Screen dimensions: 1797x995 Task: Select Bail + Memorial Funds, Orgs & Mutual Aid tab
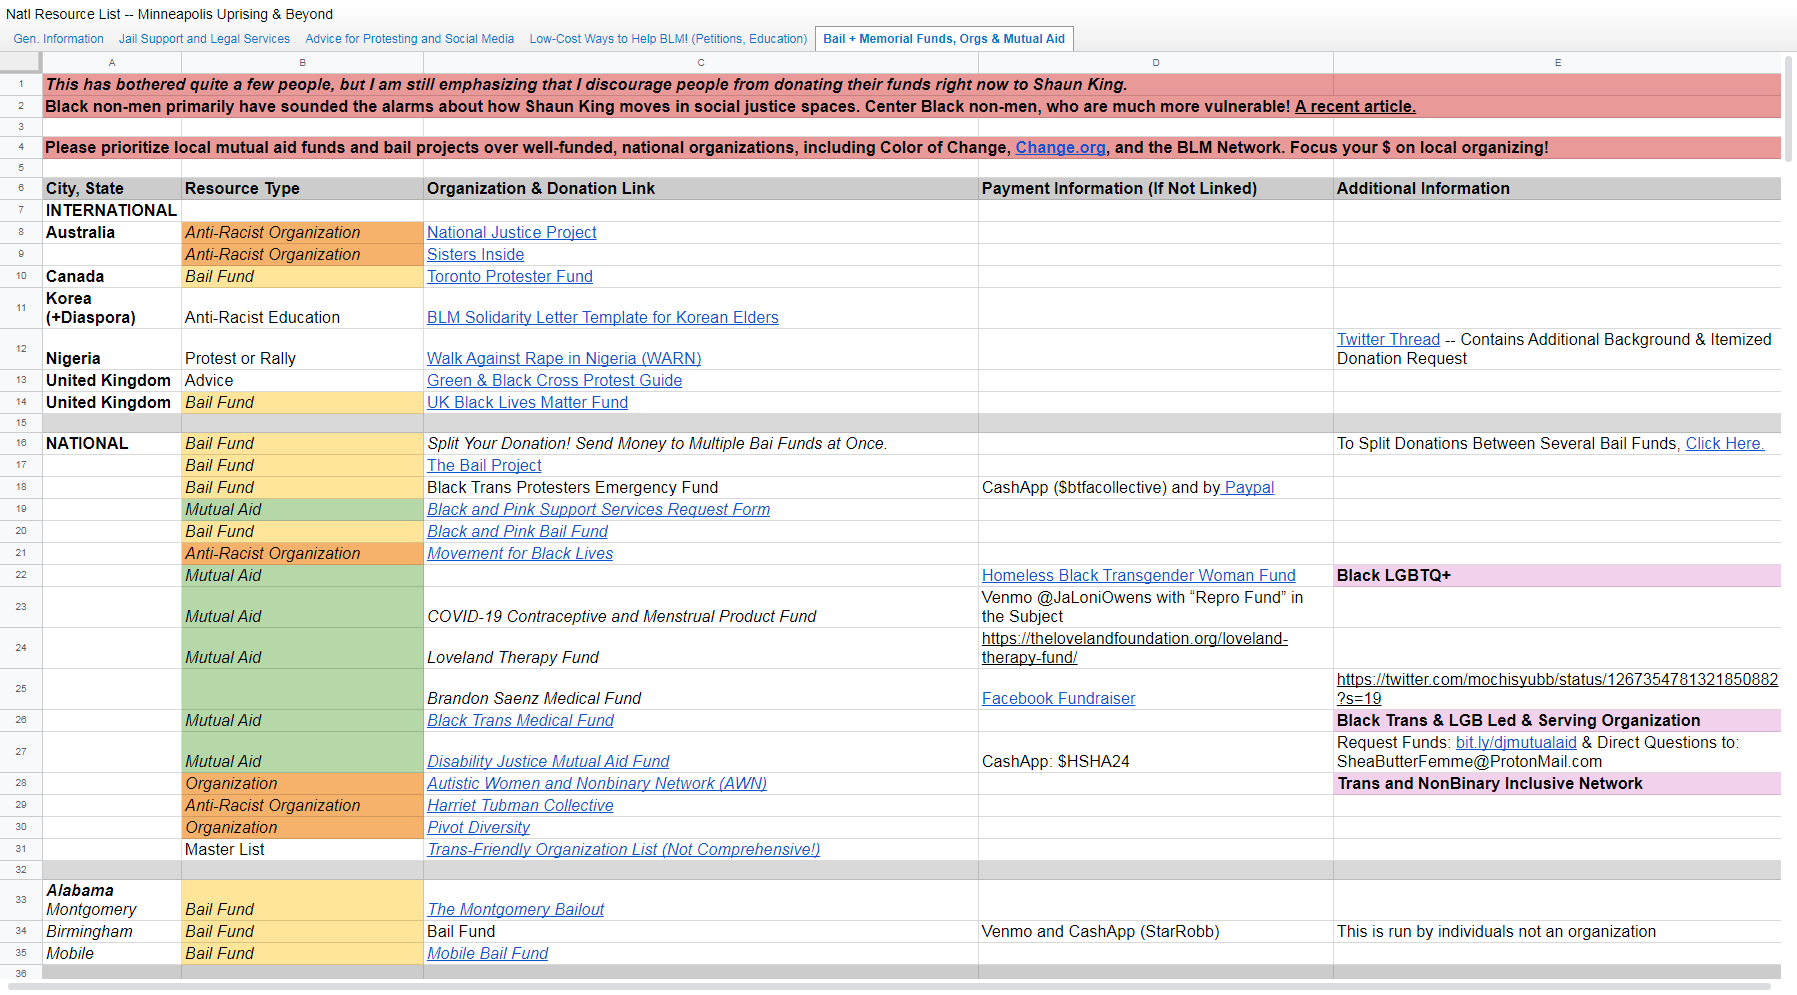point(944,39)
